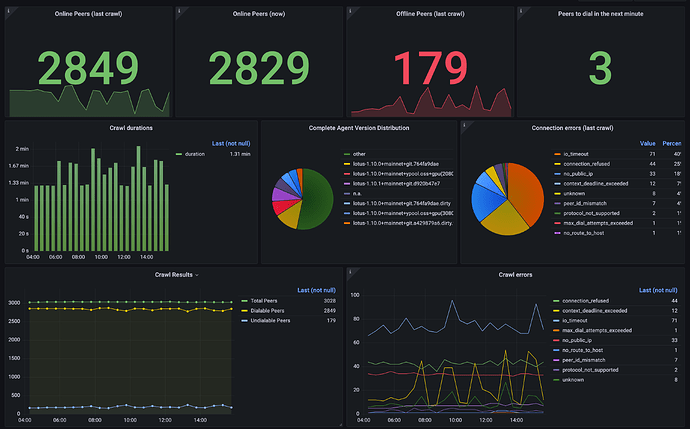Click info icon on Peers to dial panel
Screen dimensions: 690x429
point(521,11)
